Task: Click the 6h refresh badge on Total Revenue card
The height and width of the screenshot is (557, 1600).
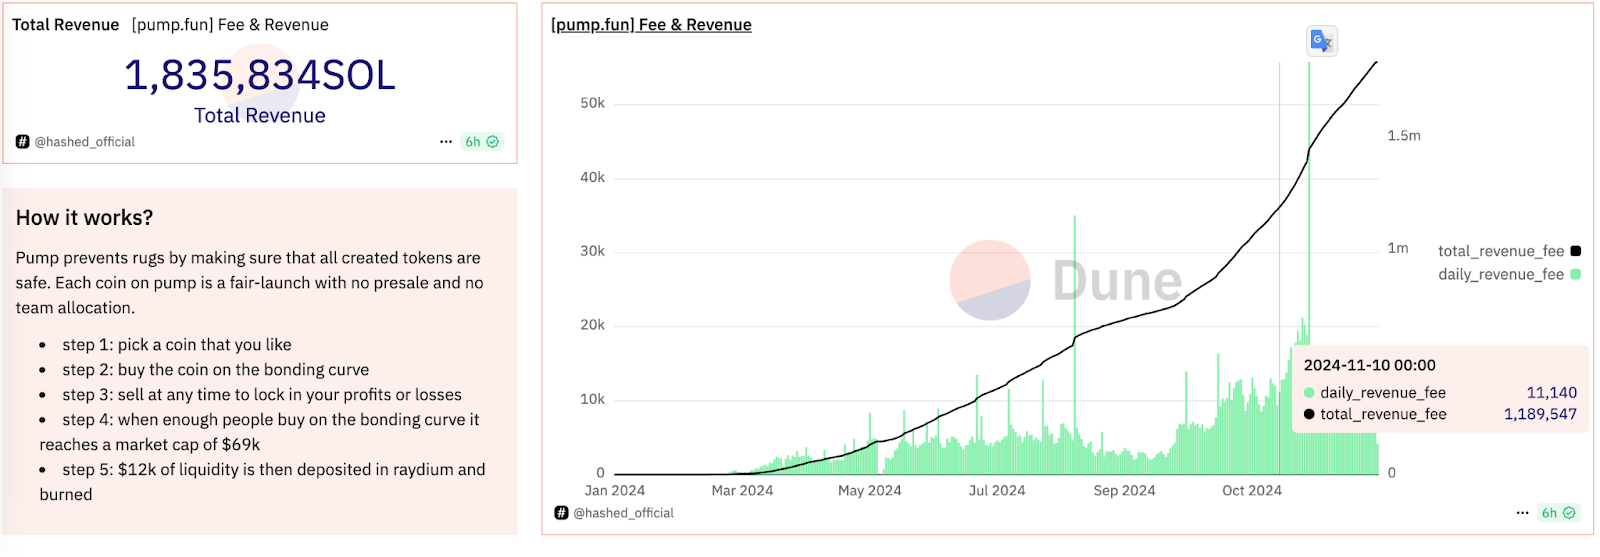Action: coord(482,142)
